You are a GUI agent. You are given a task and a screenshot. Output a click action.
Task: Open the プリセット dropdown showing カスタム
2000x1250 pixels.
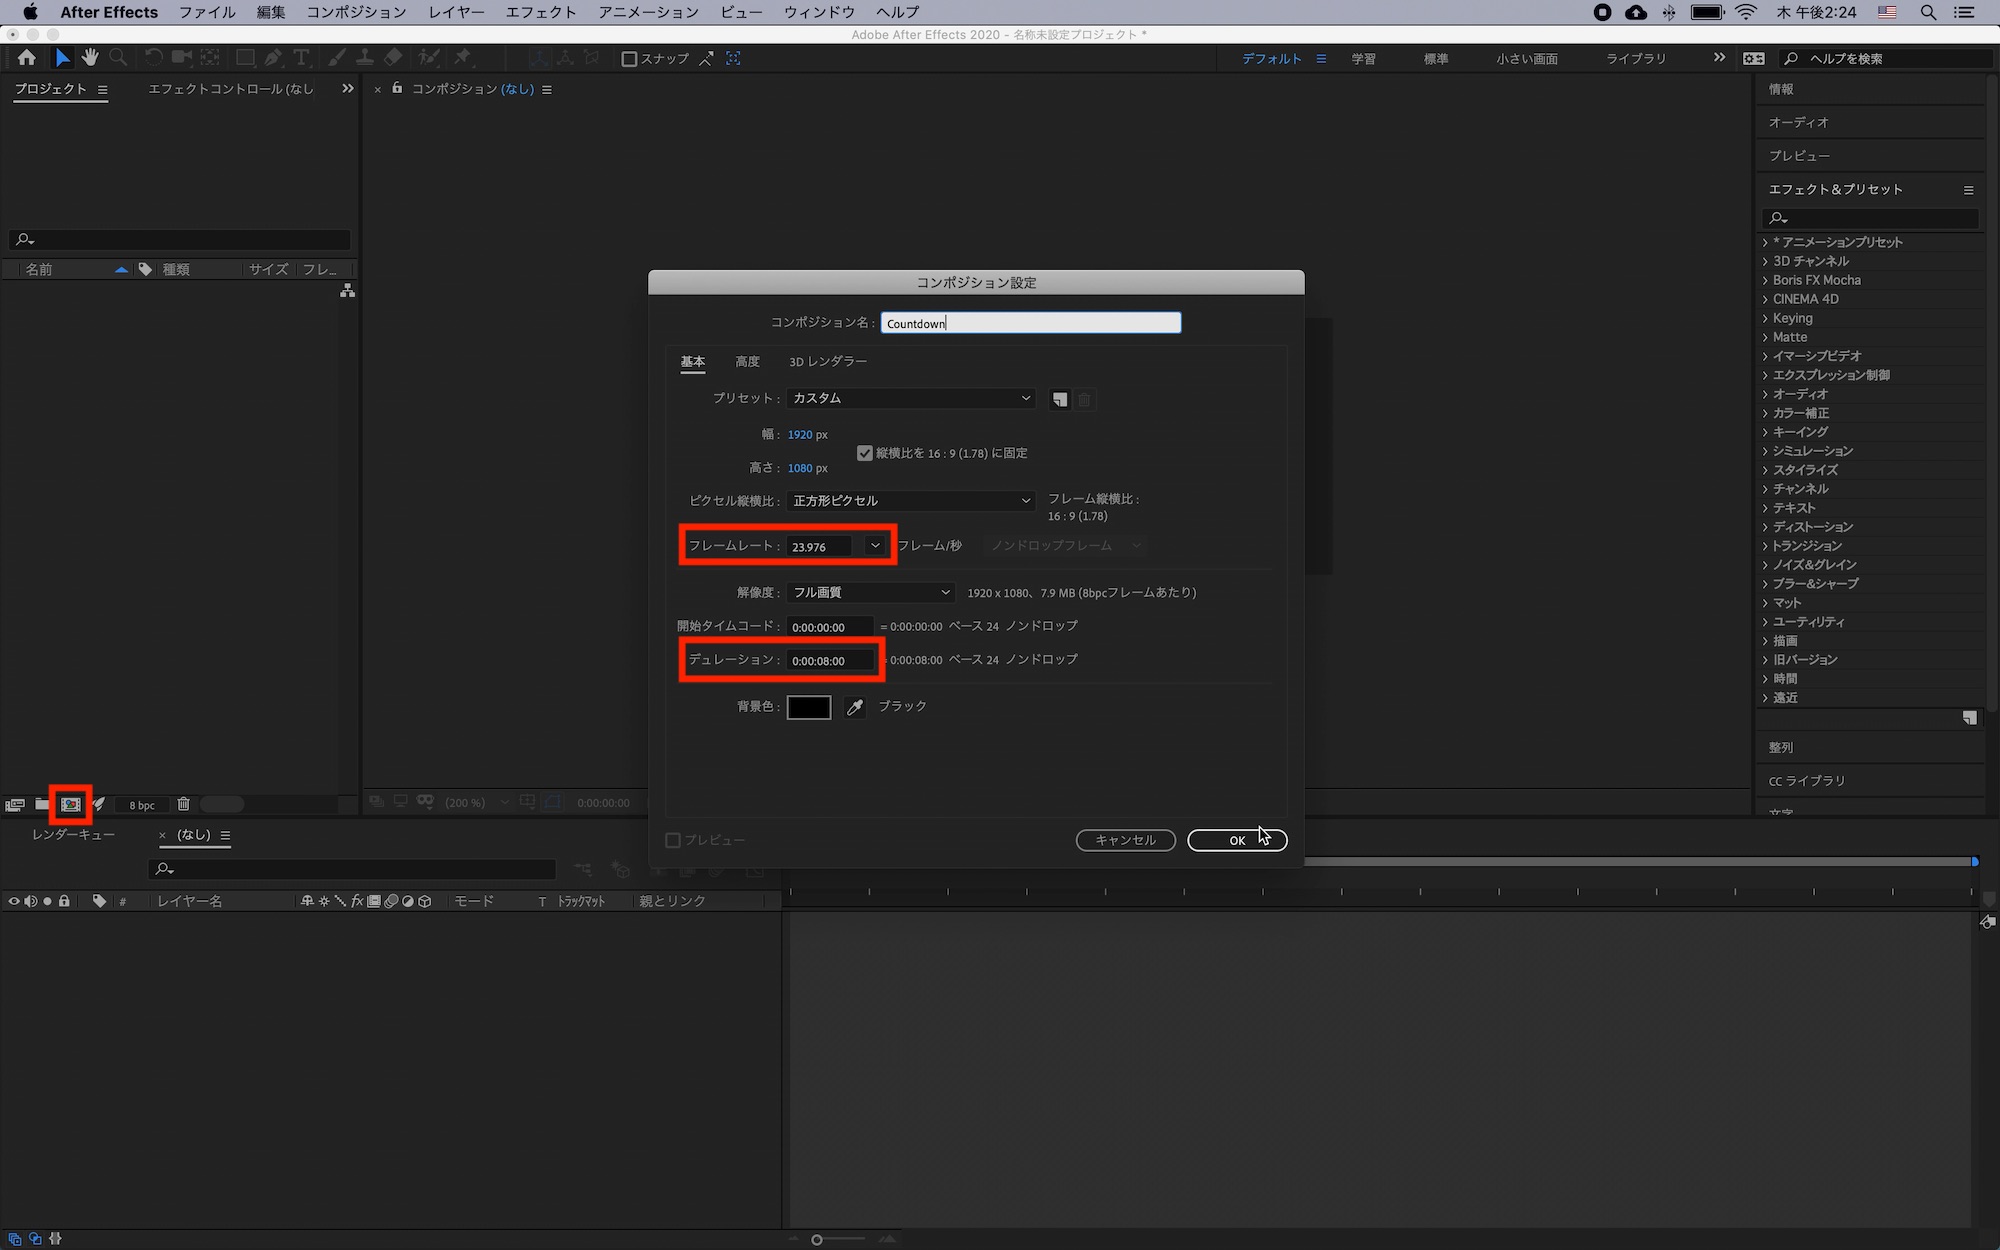tap(910, 398)
